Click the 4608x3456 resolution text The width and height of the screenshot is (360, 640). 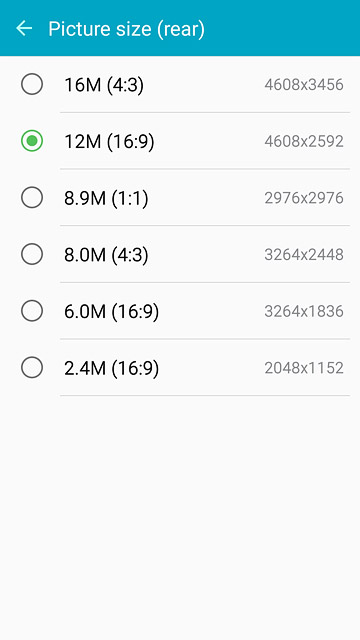coord(304,85)
